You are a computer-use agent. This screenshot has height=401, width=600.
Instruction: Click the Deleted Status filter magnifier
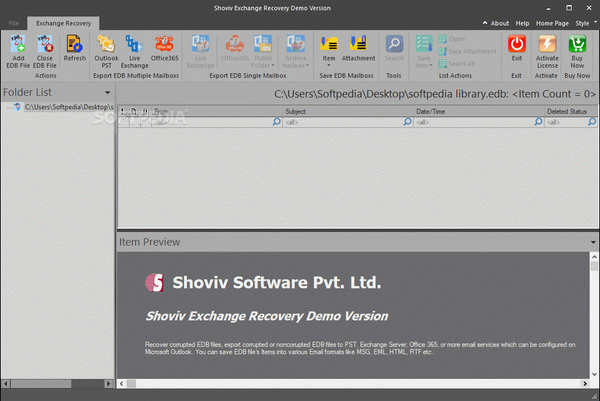[592, 122]
